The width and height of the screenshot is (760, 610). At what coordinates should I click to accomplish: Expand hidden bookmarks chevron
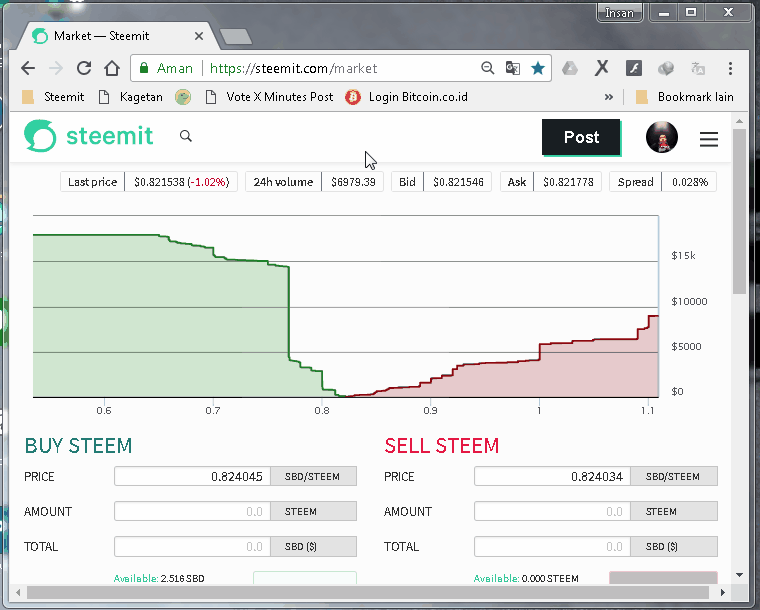(x=609, y=97)
